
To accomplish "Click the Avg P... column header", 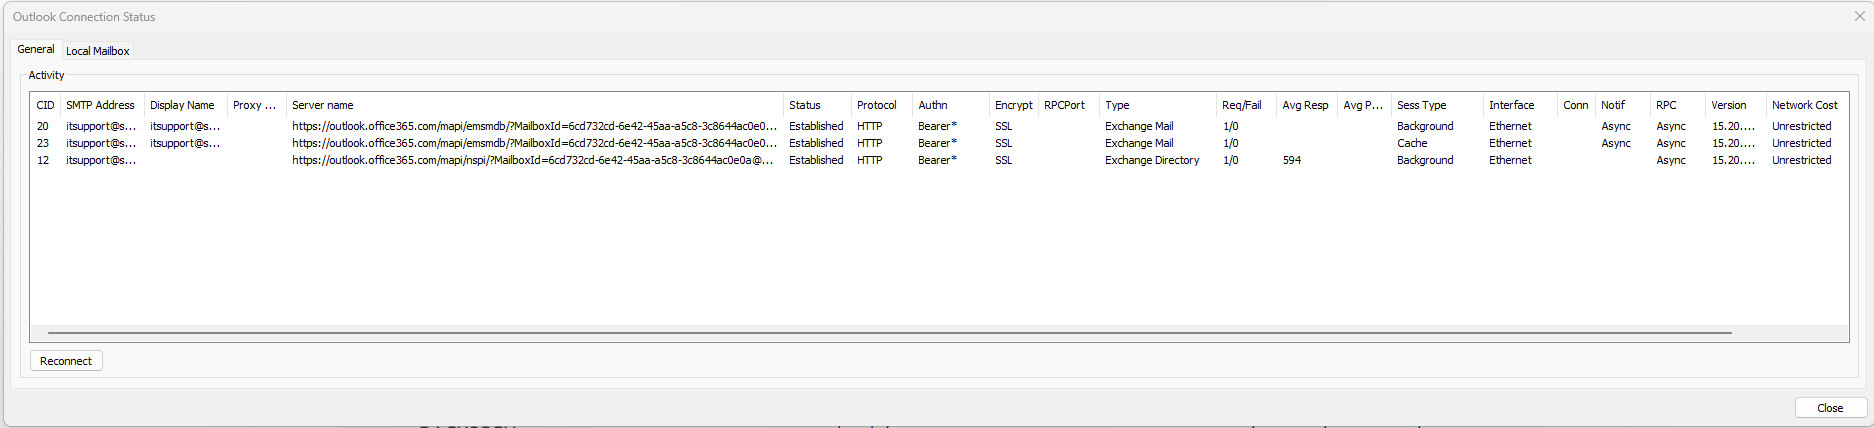I will point(1364,105).
